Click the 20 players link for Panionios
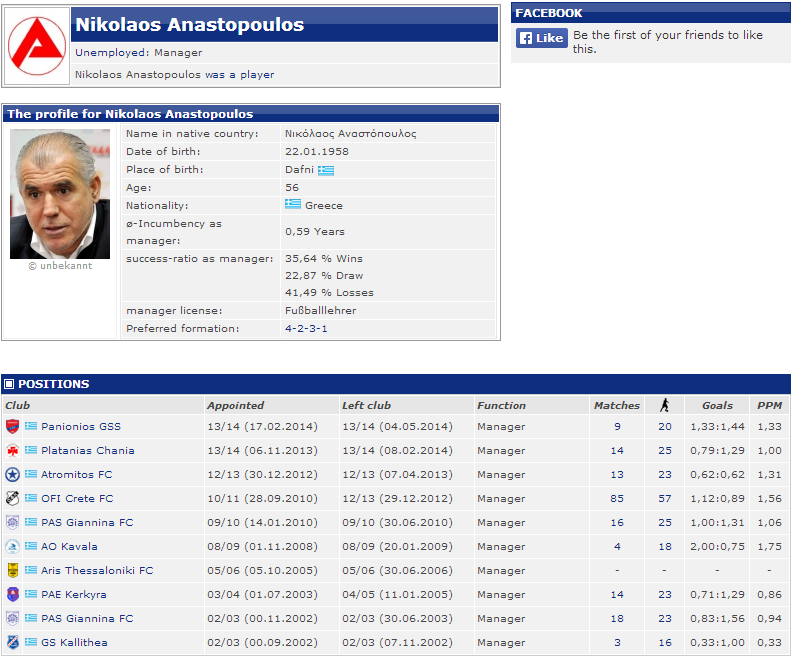The height and width of the screenshot is (660, 793). click(665, 426)
